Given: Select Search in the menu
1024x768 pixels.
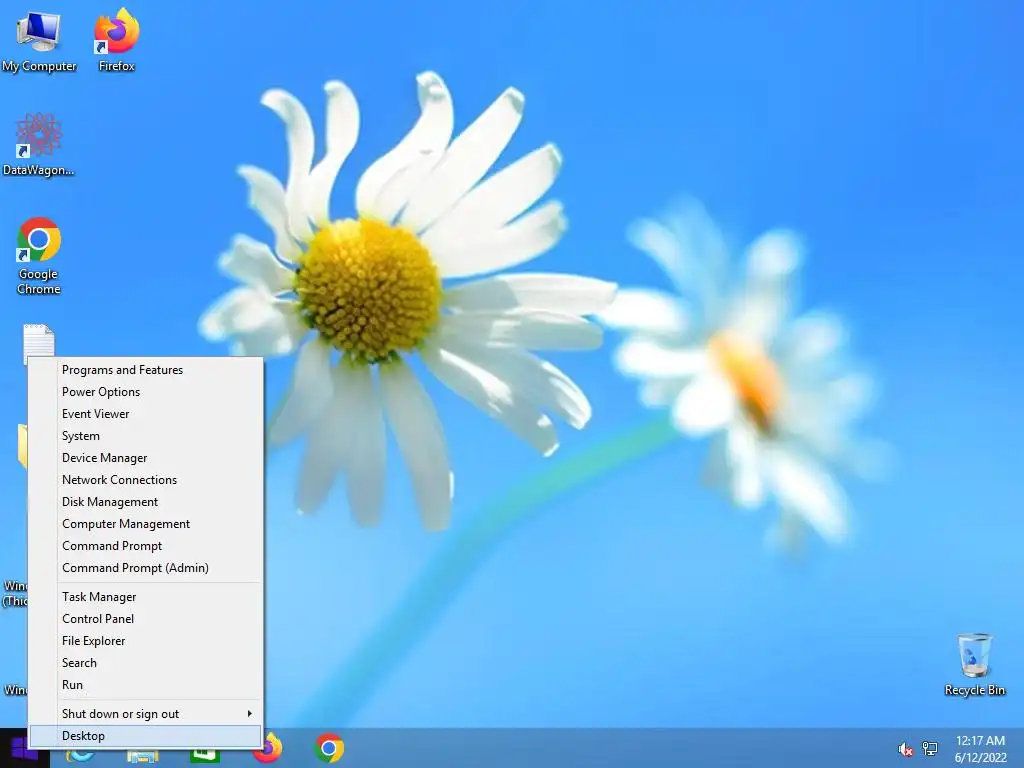Looking at the screenshot, I should pyautogui.click(x=146, y=663).
